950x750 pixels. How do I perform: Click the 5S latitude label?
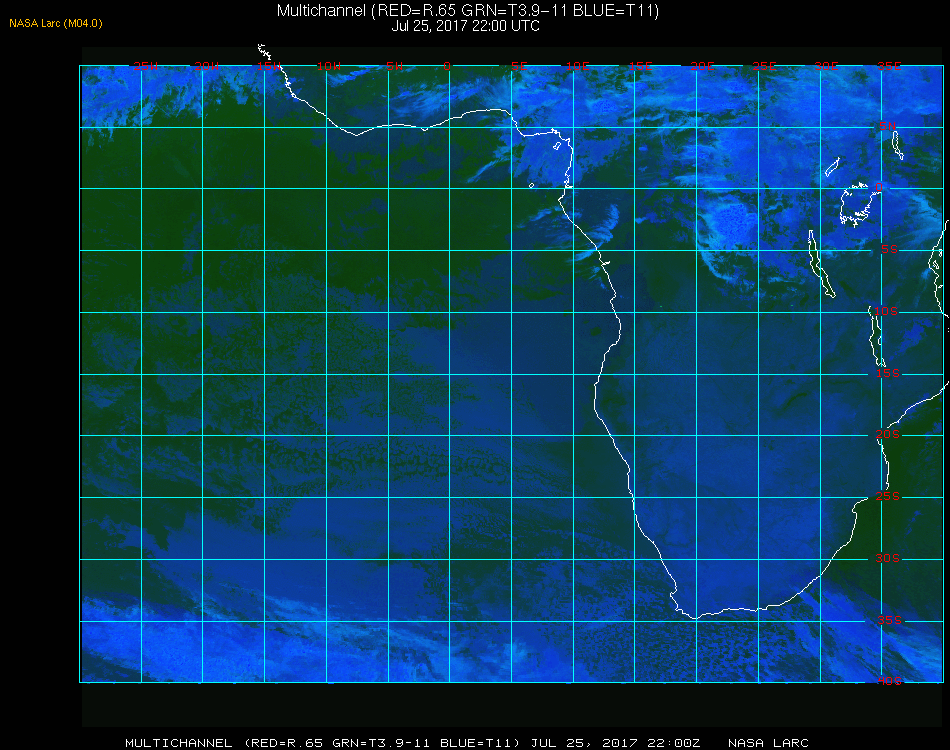click(889, 249)
